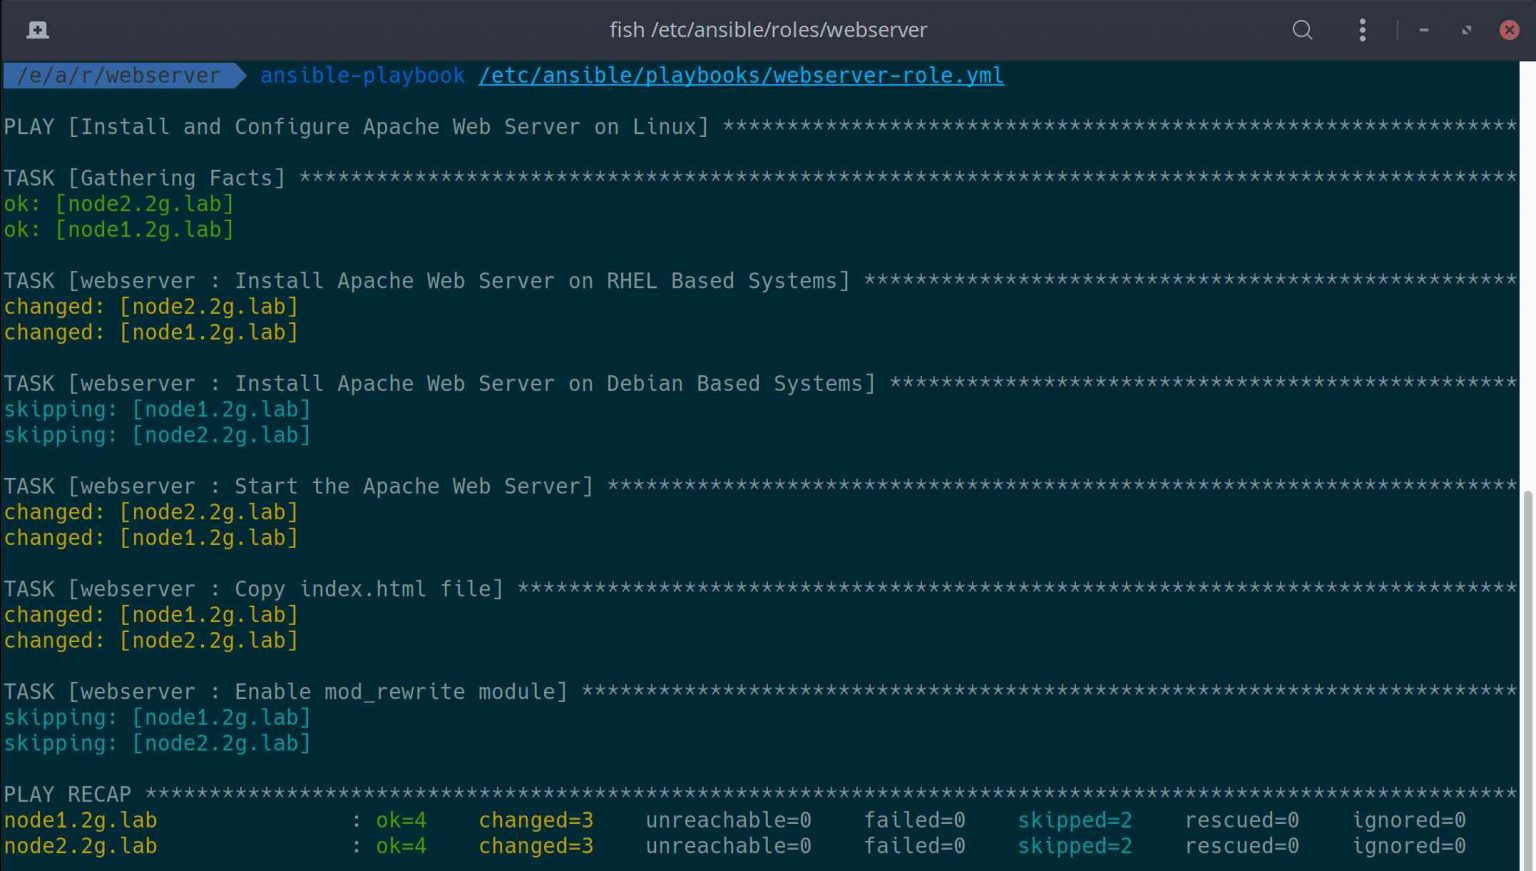Click changed node1.2g.lab under Copy index.html
The image size is (1536, 871).
[150, 615]
